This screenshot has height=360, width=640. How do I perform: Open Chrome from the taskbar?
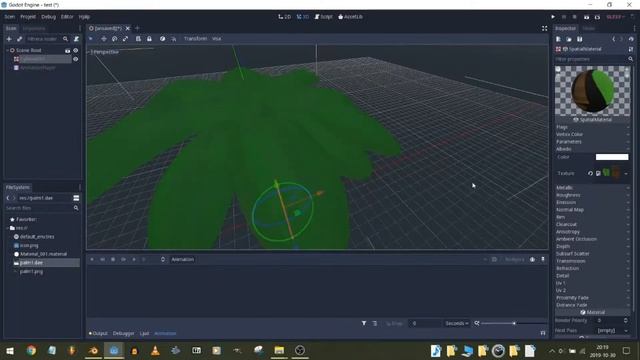pos(31,351)
